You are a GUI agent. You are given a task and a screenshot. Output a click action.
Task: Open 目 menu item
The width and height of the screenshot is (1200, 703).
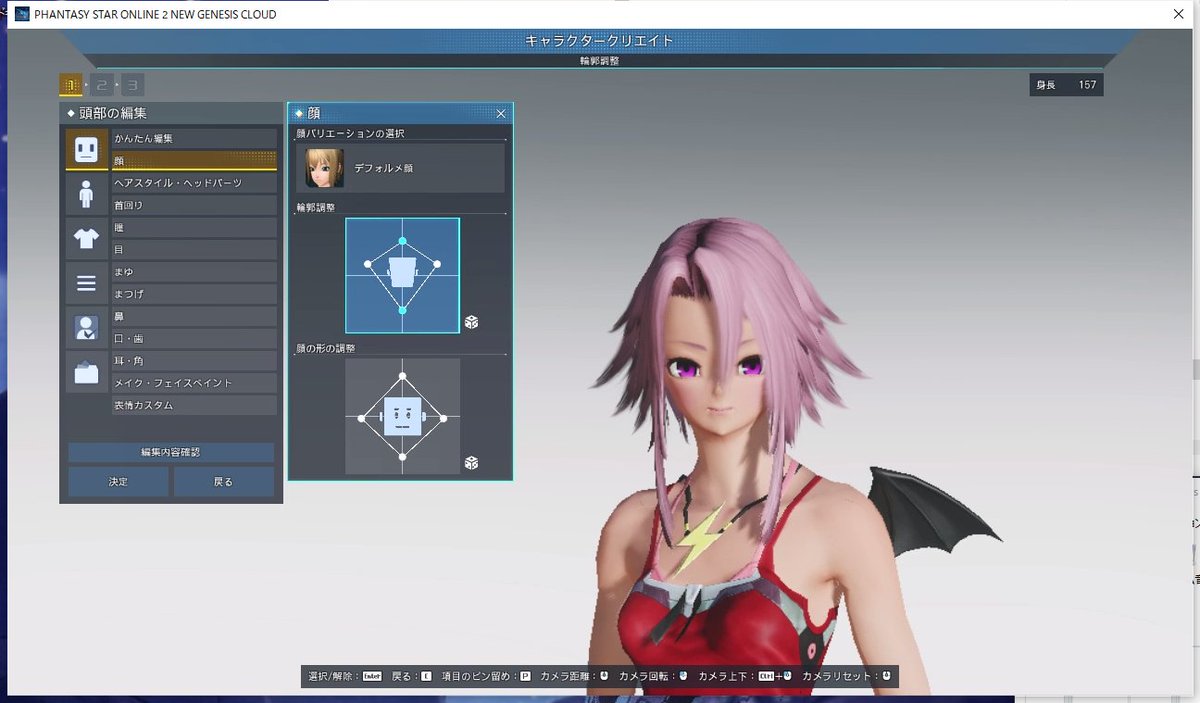pos(194,250)
